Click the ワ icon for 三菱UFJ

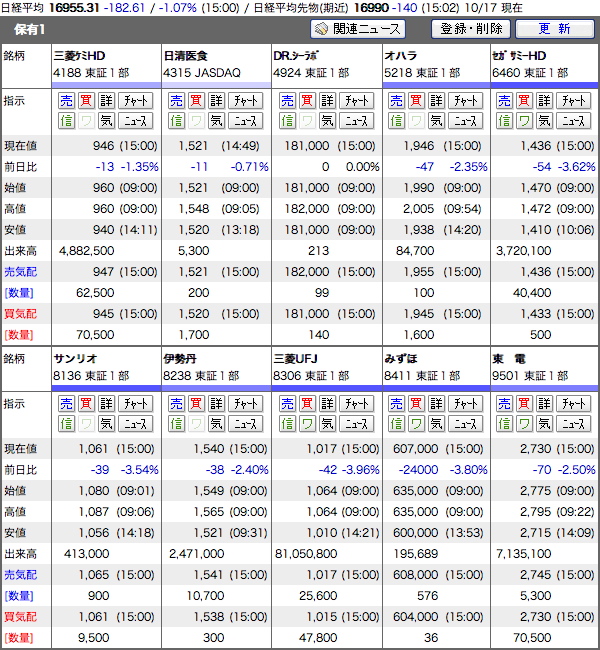(305, 424)
